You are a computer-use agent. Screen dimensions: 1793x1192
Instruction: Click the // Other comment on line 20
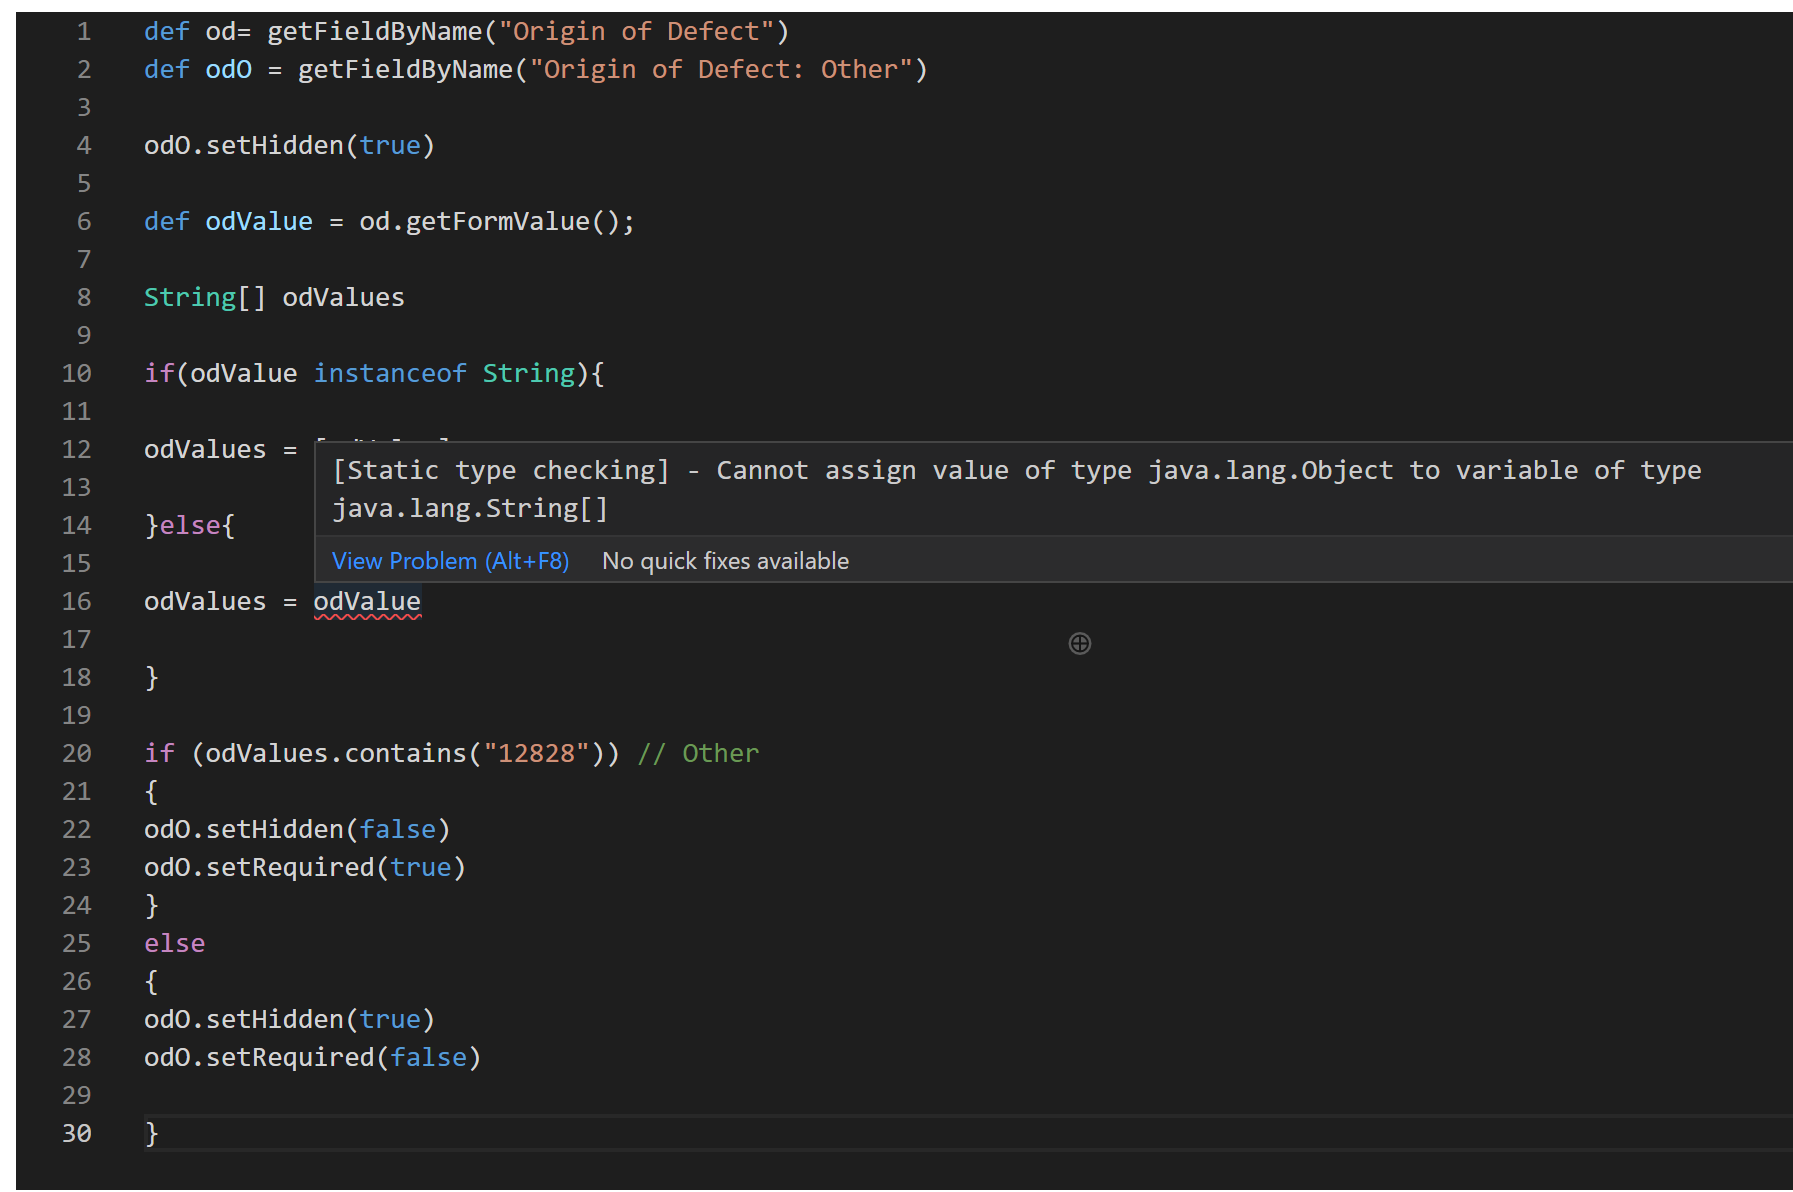tap(698, 754)
